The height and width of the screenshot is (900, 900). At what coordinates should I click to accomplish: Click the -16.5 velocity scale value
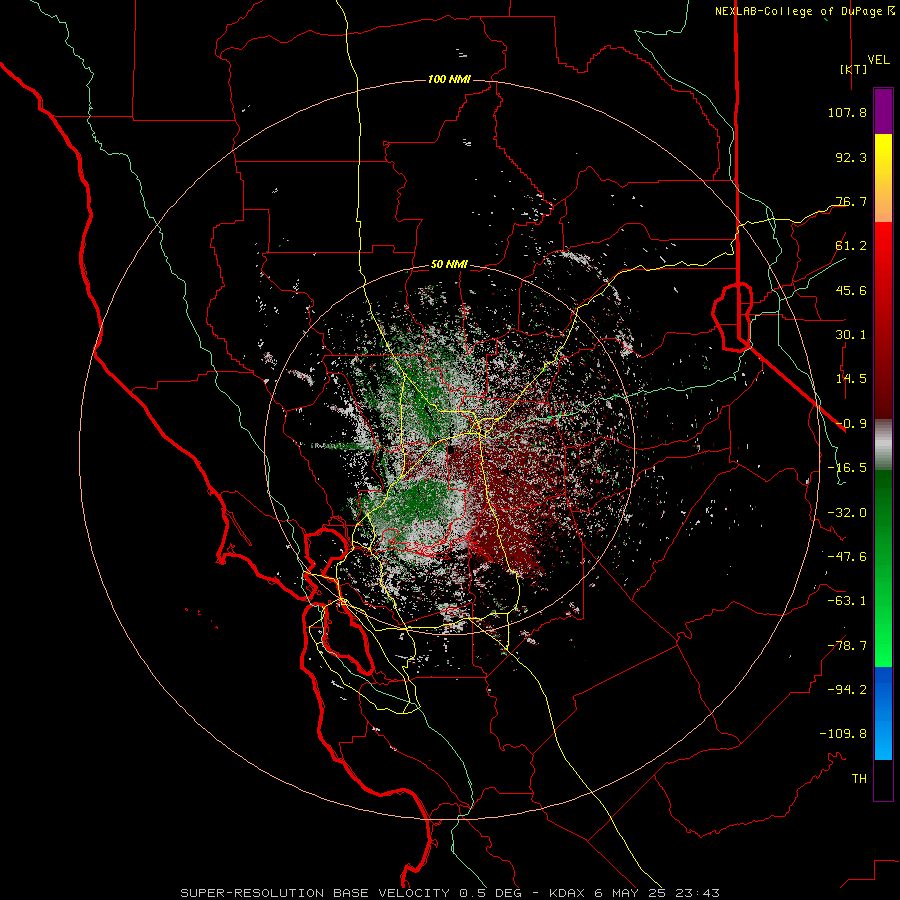[x=847, y=468]
